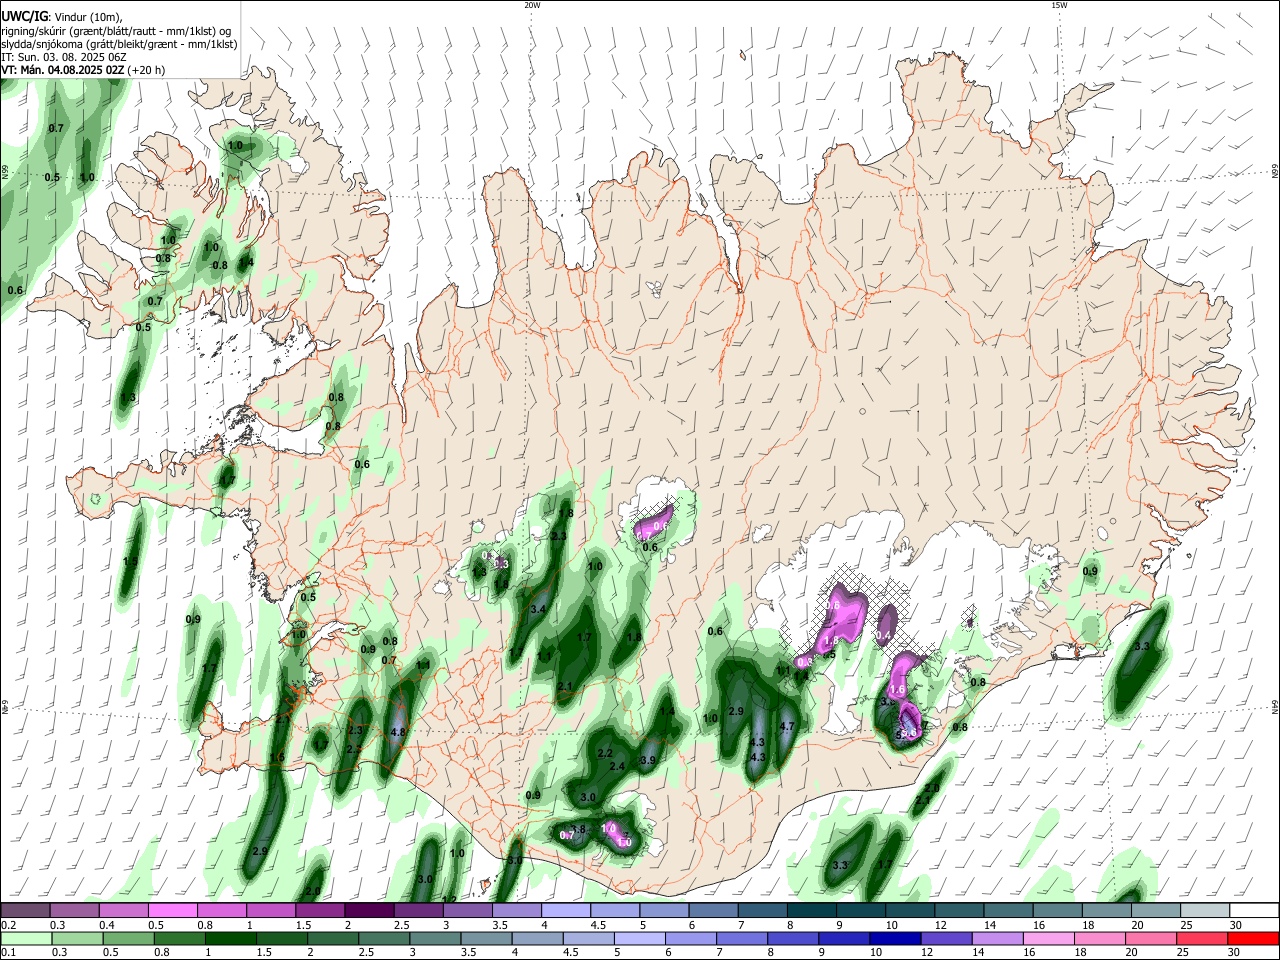Click the '3.9' precipitation value on the map
The width and height of the screenshot is (1280, 960).
tap(648, 761)
